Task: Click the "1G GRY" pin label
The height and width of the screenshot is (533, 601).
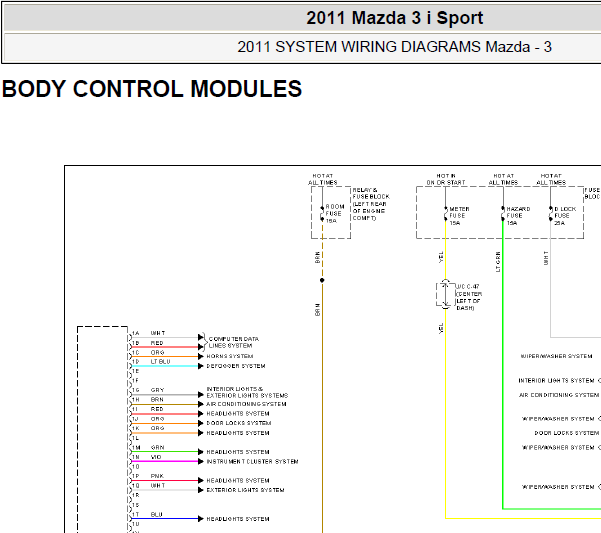Action: pos(148,390)
